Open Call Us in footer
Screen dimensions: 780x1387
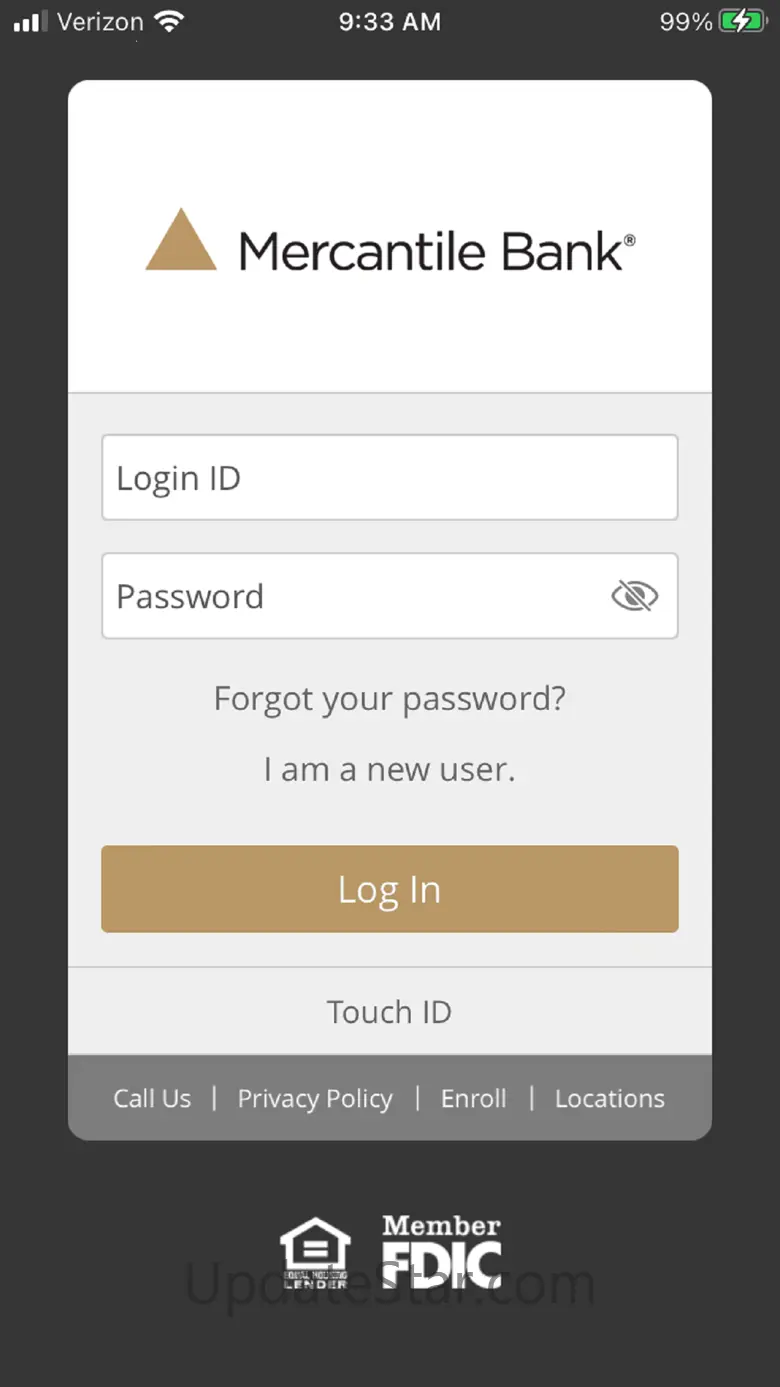click(152, 1099)
